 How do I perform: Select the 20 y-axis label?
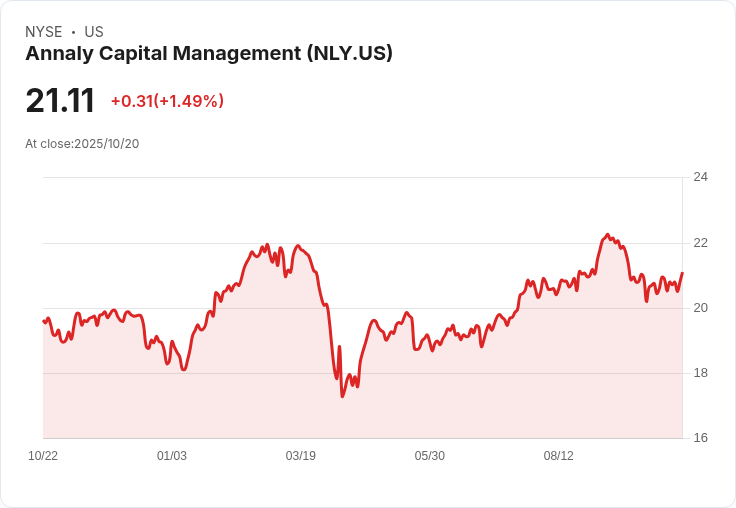pos(700,308)
